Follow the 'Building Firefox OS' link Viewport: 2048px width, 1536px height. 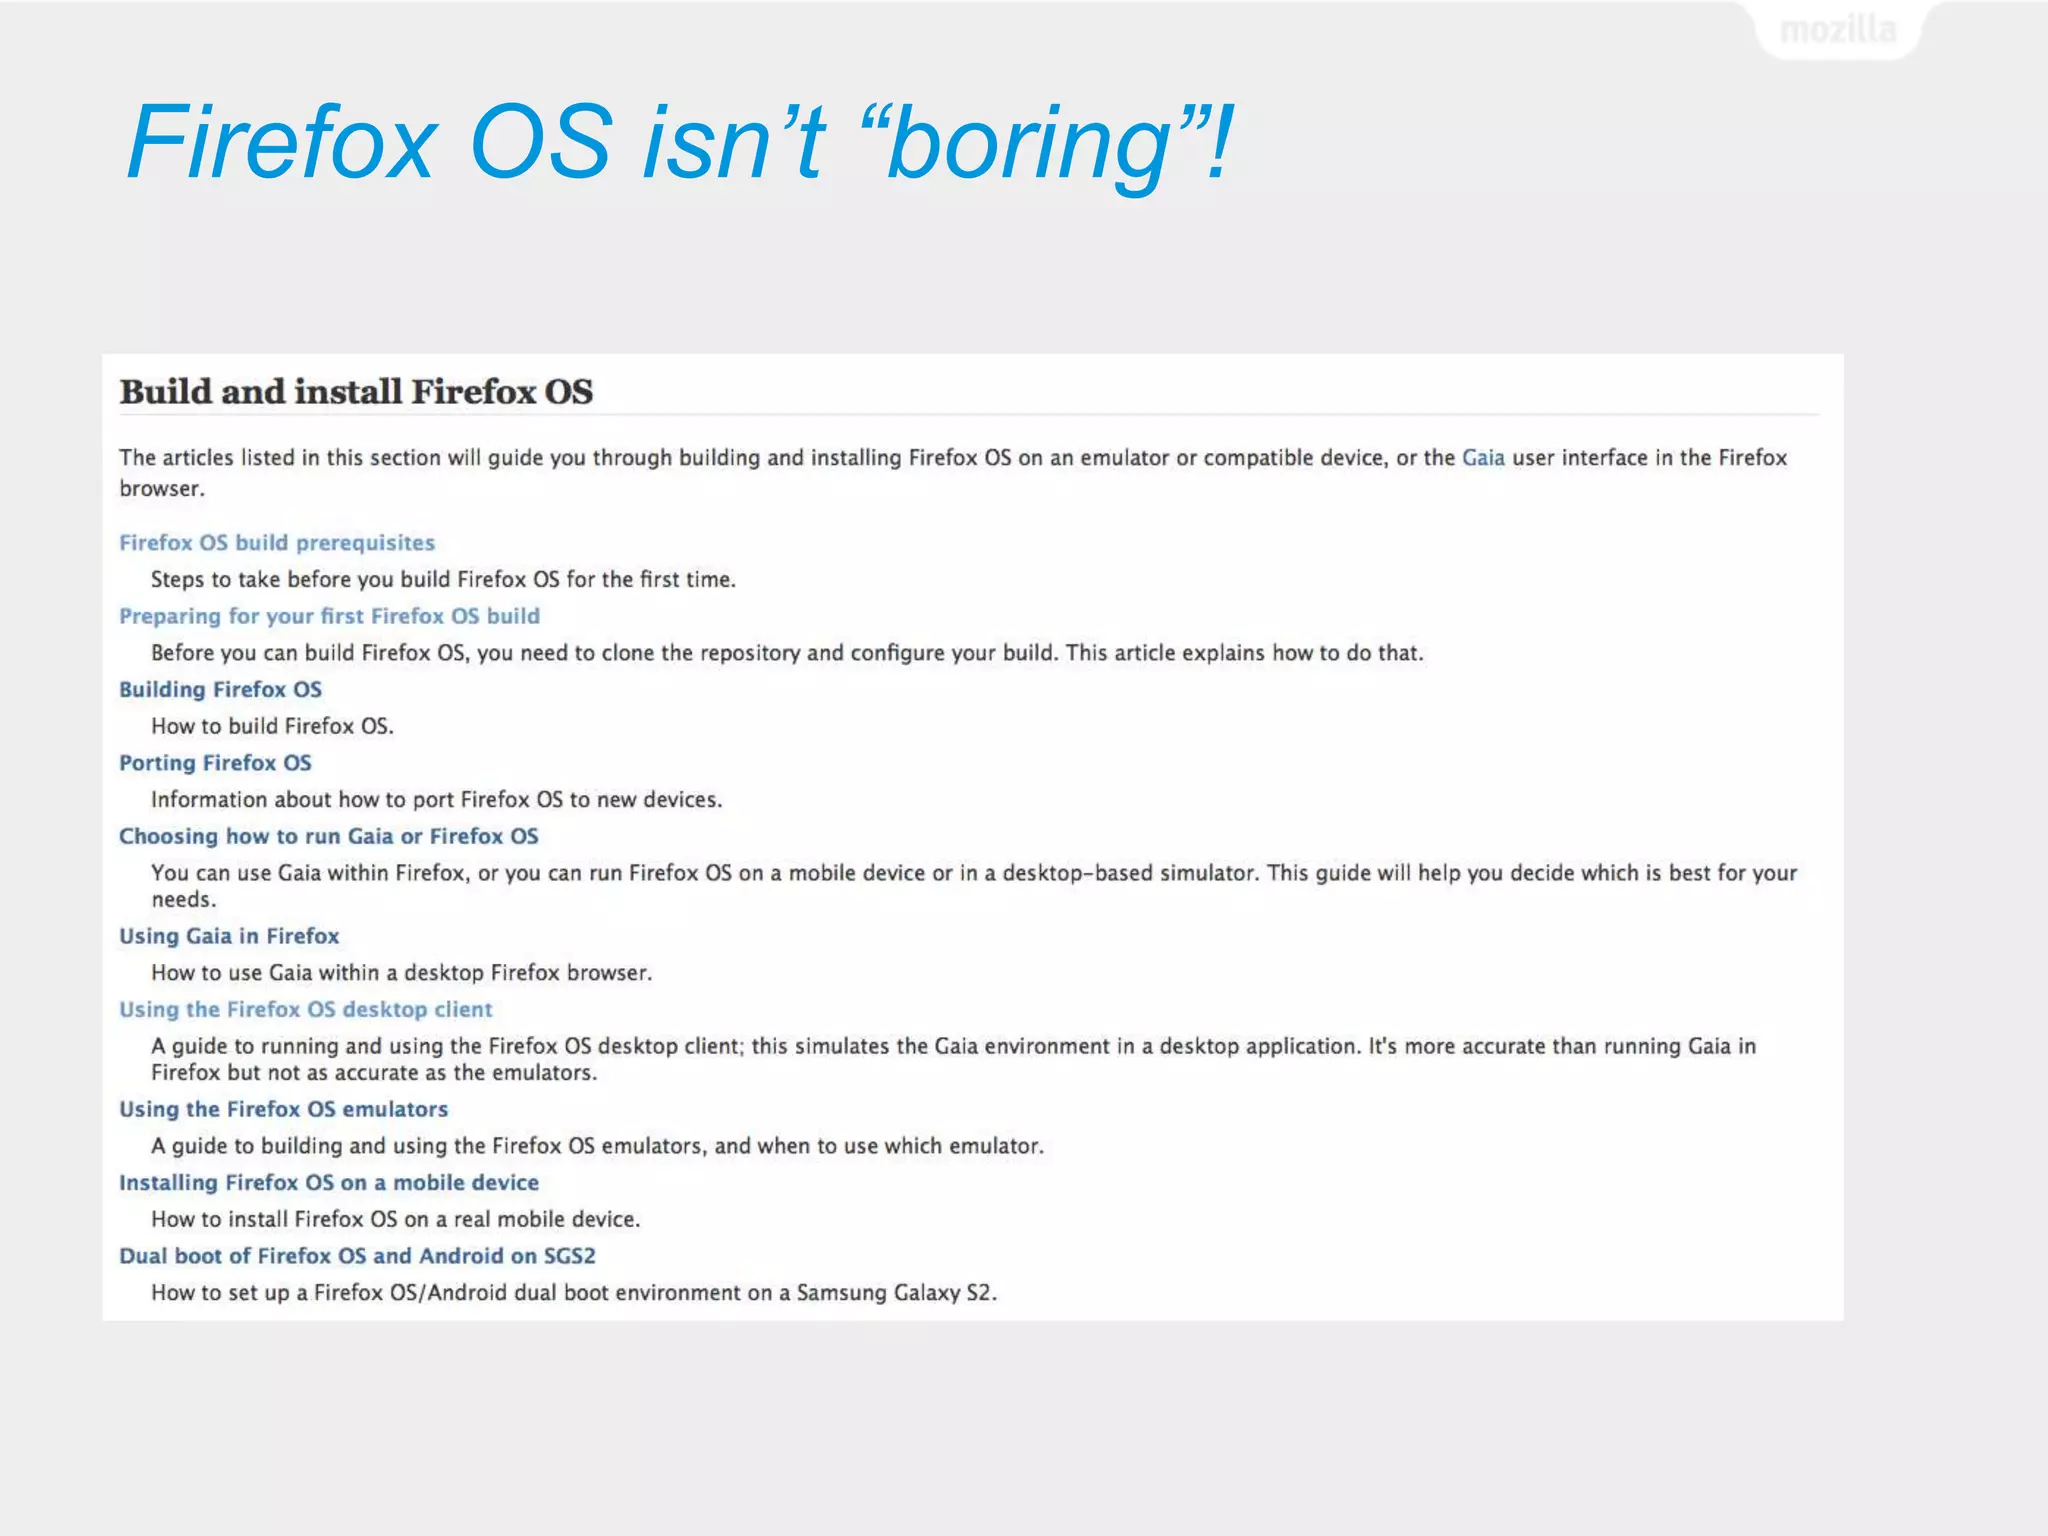tap(220, 690)
